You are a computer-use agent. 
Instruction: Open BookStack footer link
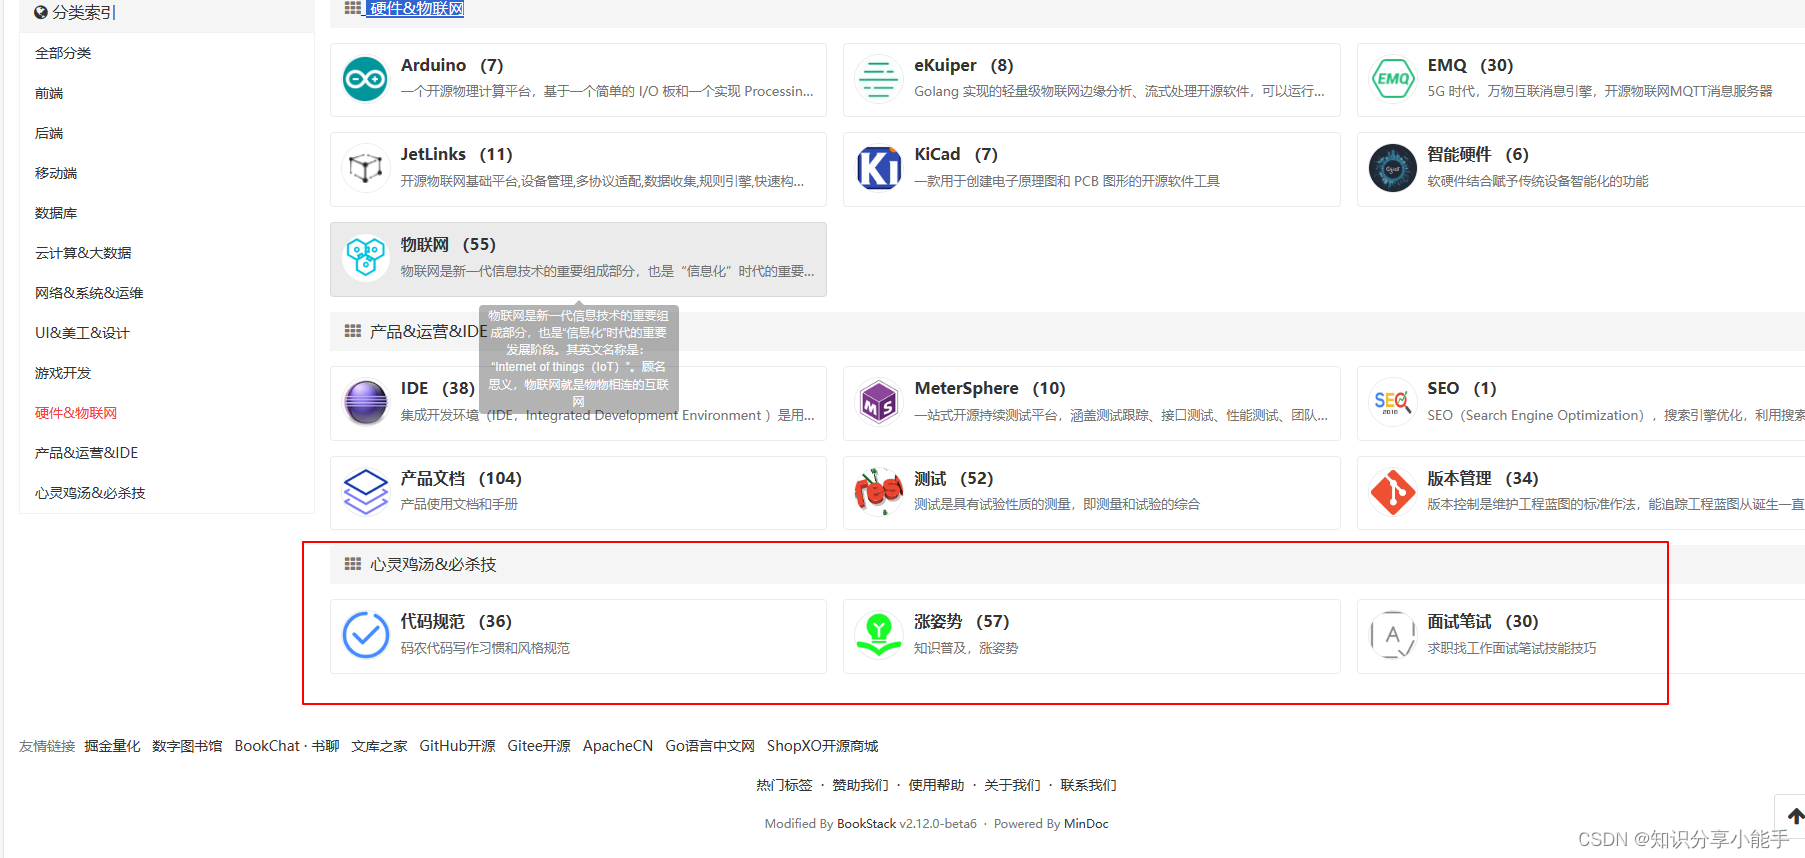click(x=866, y=824)
